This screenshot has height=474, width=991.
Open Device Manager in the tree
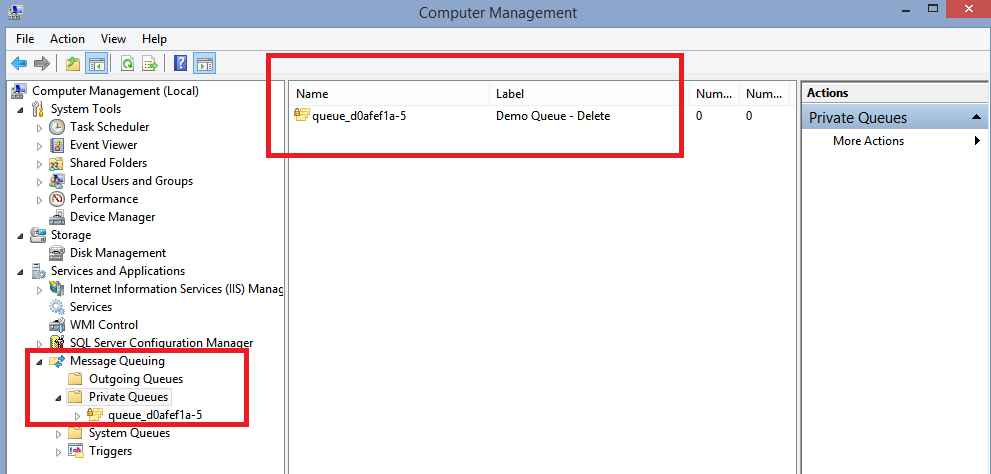click(x=112, y=217)
